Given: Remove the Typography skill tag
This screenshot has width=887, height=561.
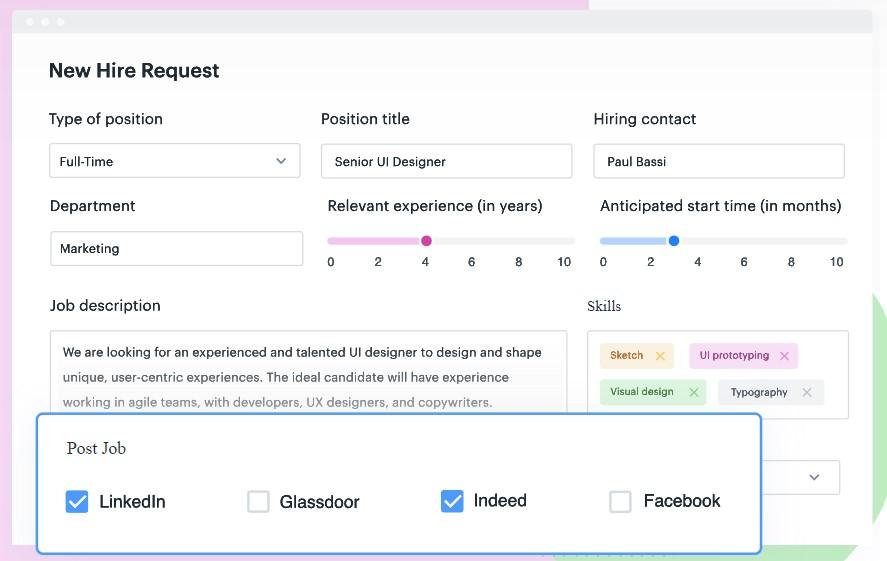Looking at the screenshot, I should (x=807, y=392).
